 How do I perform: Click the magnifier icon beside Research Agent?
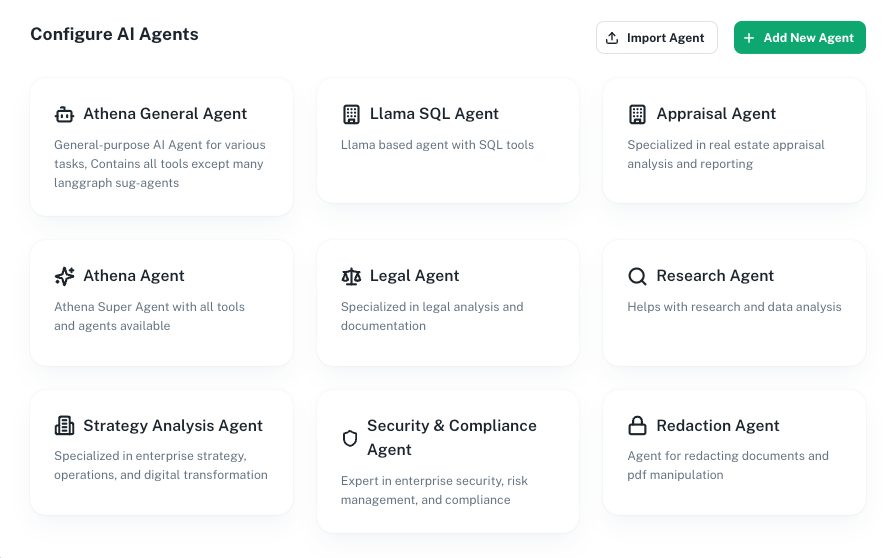[638, 276]
